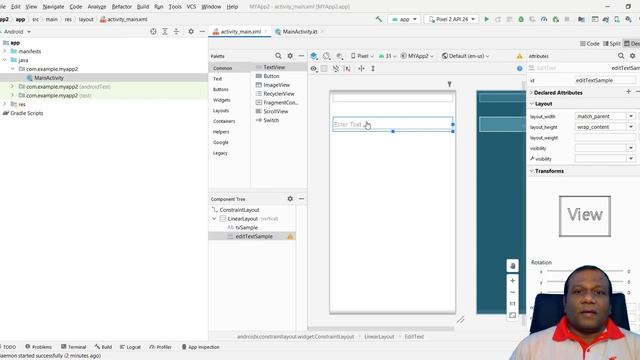Open the API 31 version dropdown

click(x=387, y=56)
